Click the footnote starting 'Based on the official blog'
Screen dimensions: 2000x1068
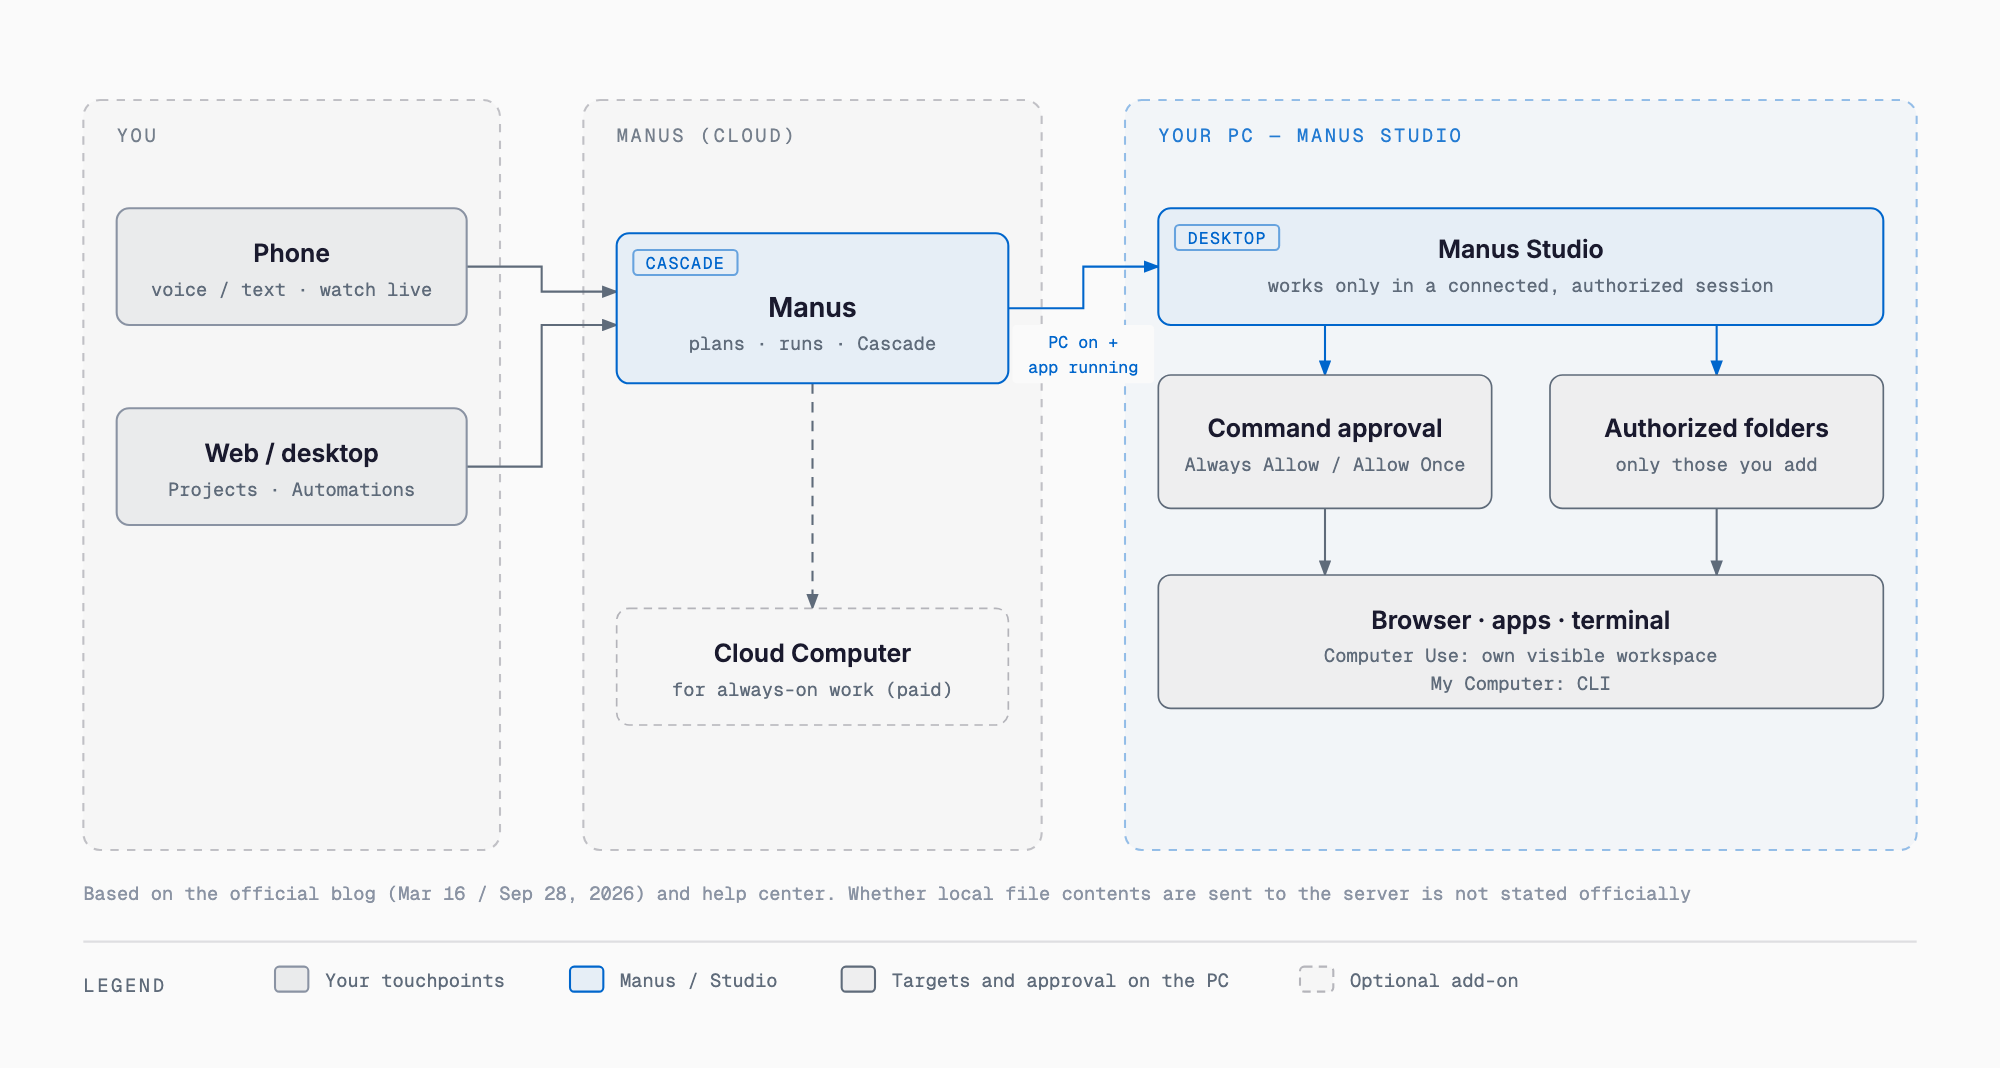(887, 894)
